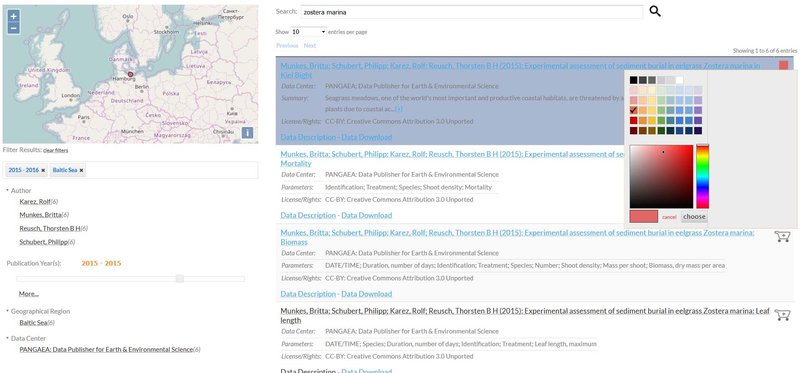800x373 pixels.
Task: Pick the dark navy-purple swatch in last row
Action: 698,131
